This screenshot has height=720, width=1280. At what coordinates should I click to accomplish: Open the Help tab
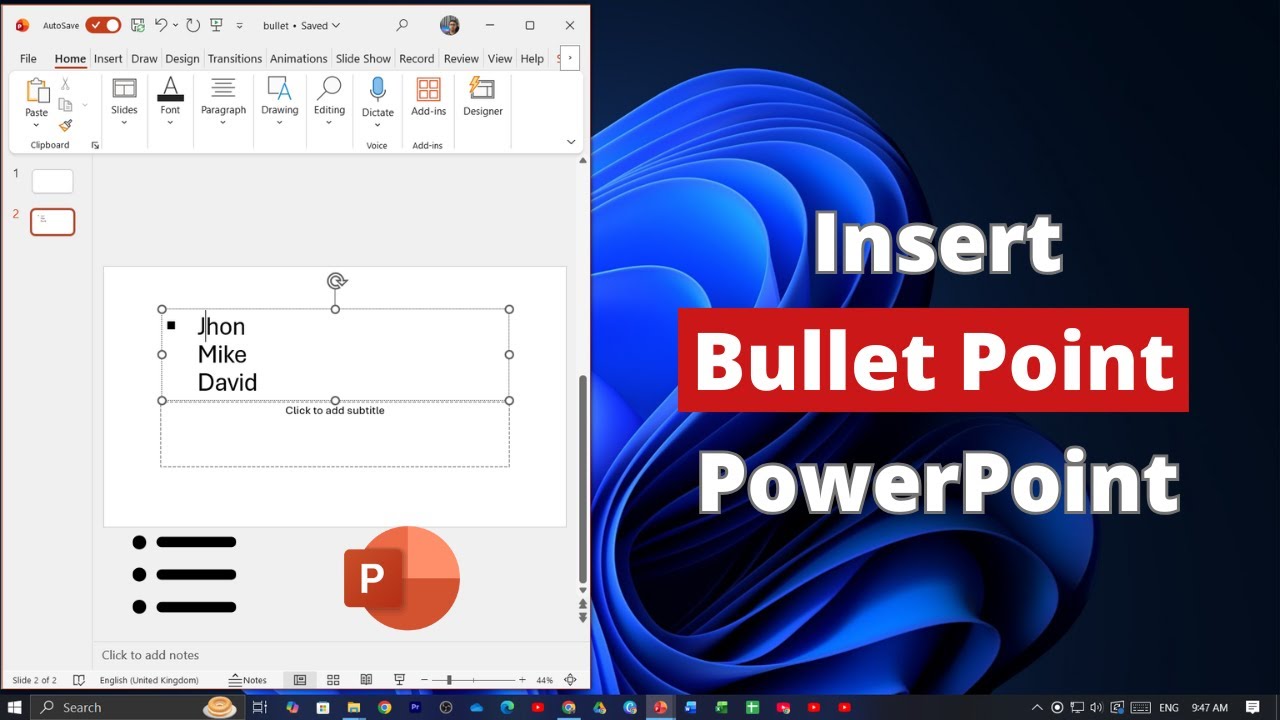532,59
